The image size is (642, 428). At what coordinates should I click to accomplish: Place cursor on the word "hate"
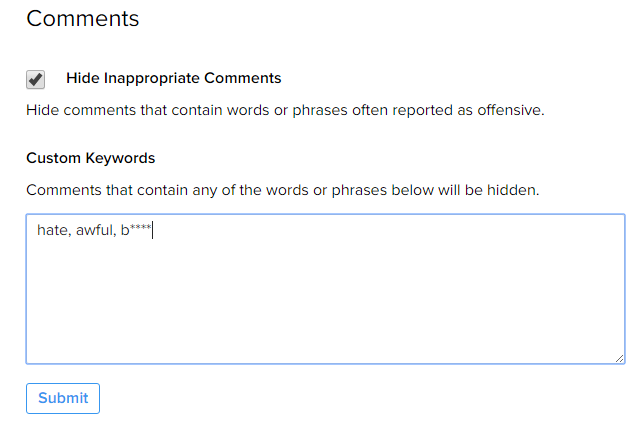tap(51, 231)
